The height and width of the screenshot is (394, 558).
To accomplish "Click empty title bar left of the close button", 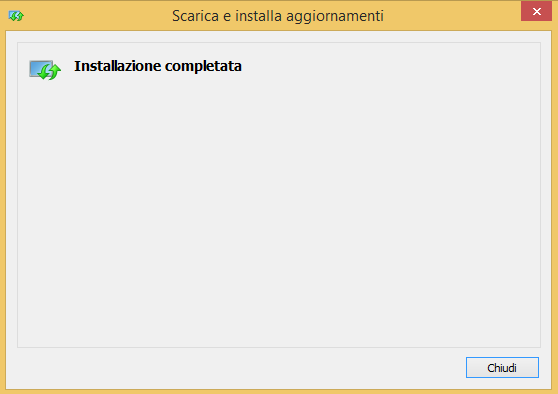I will click(452, 16).
